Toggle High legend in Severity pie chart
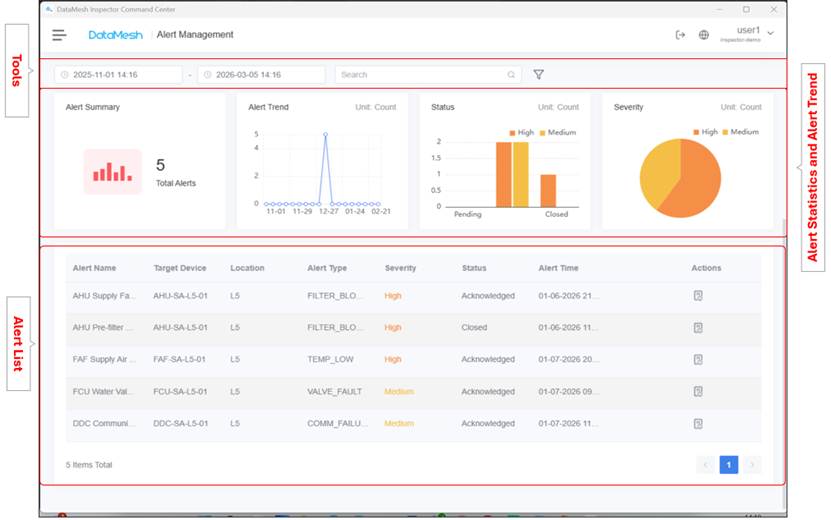Viewport: 831px width, 520px height. click(704, 132)
